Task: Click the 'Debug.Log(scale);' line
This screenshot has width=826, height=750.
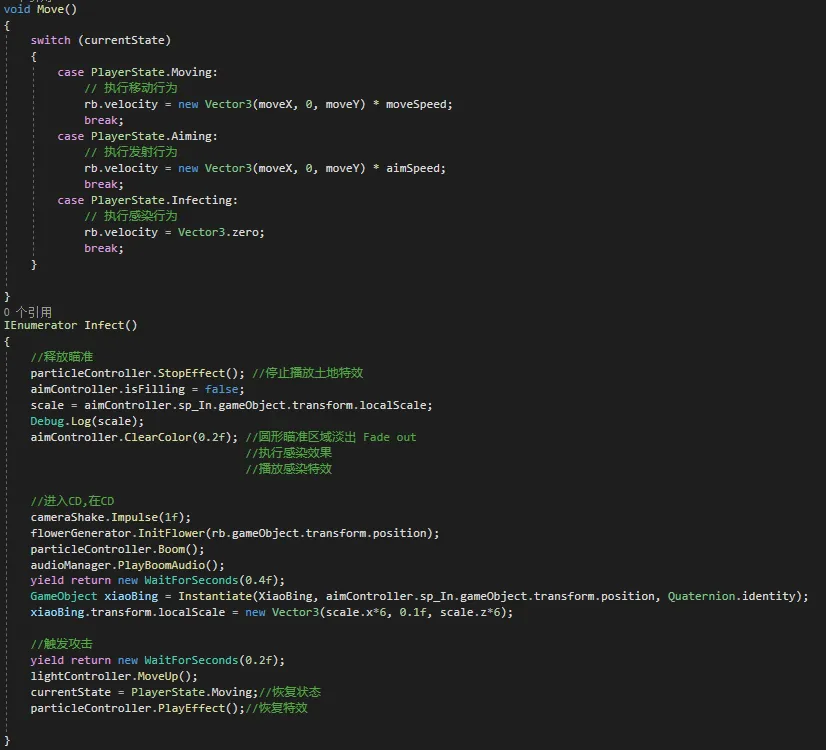Action: 87,421
